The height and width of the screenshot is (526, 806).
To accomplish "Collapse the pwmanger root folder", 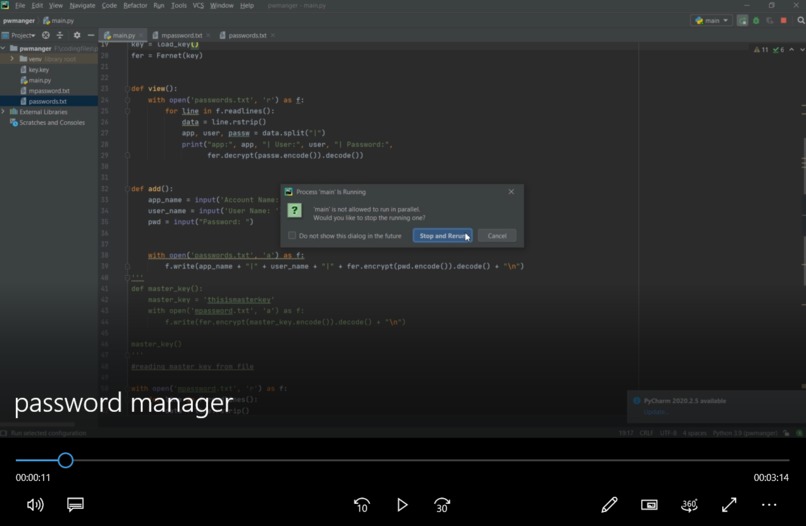I will coord(4,48).
